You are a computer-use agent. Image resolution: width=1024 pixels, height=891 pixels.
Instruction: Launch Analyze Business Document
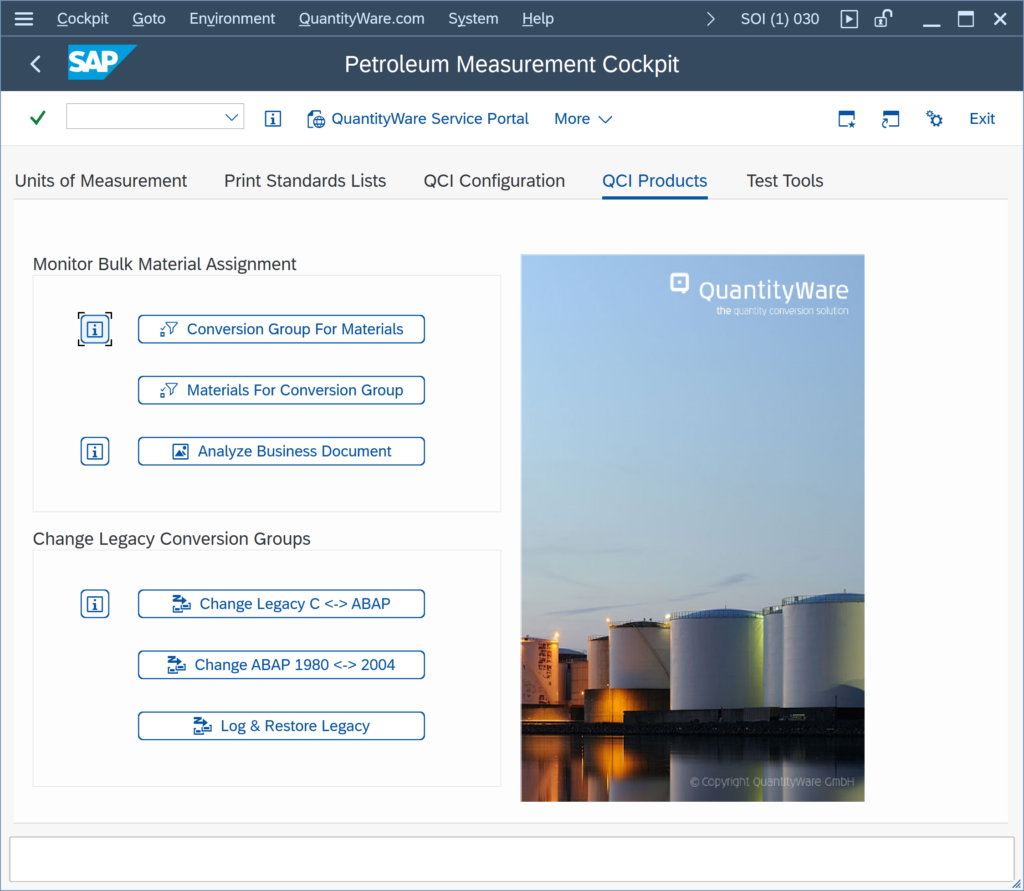(281, 451)
